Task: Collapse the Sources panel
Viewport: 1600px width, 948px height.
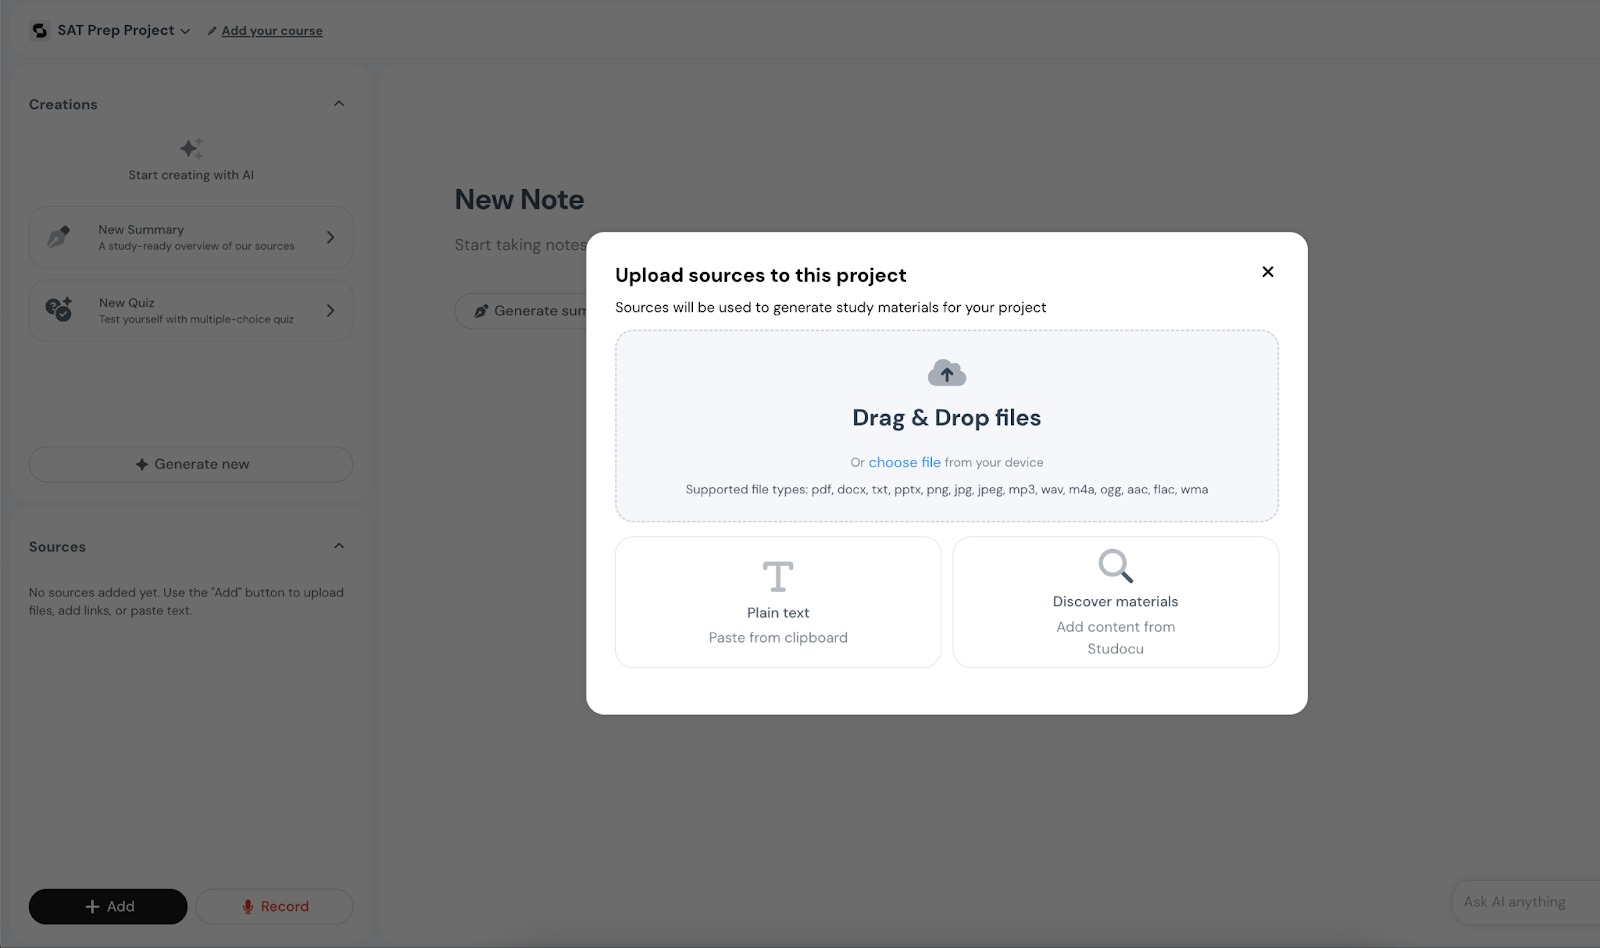Action: coord(339,546)
